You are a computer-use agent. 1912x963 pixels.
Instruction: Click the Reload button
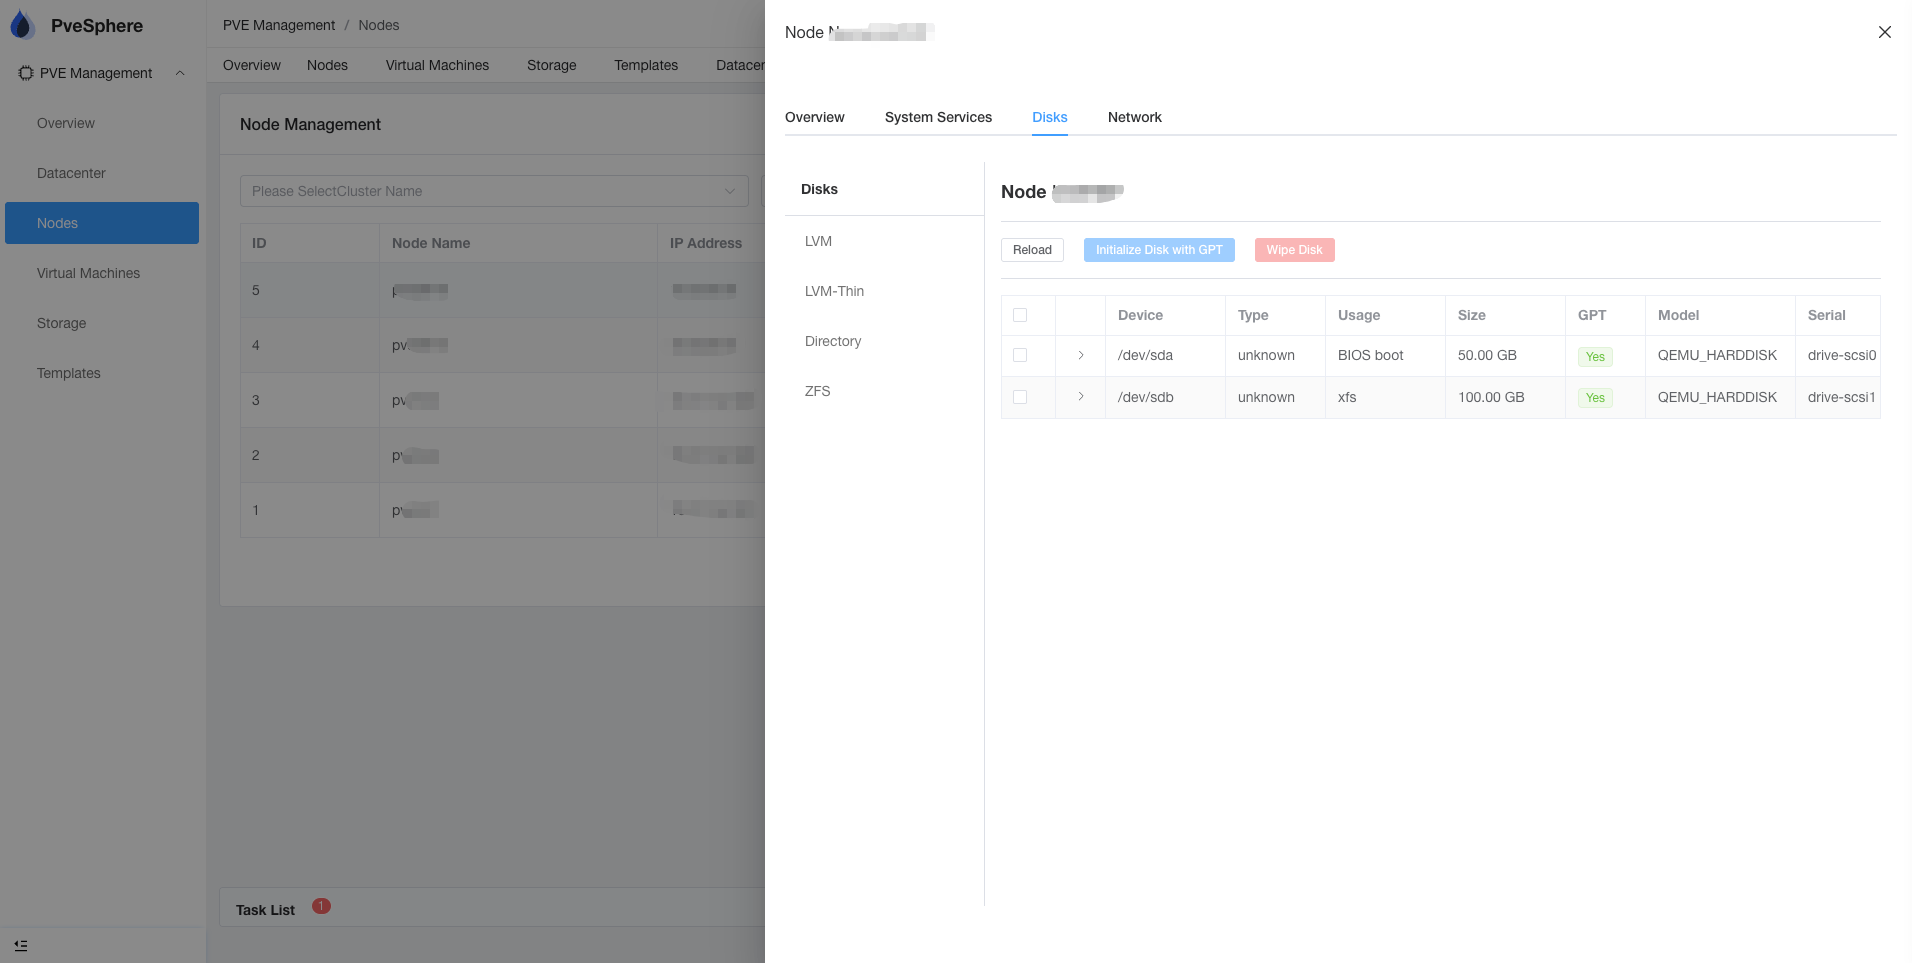(x=1032, y=250)
